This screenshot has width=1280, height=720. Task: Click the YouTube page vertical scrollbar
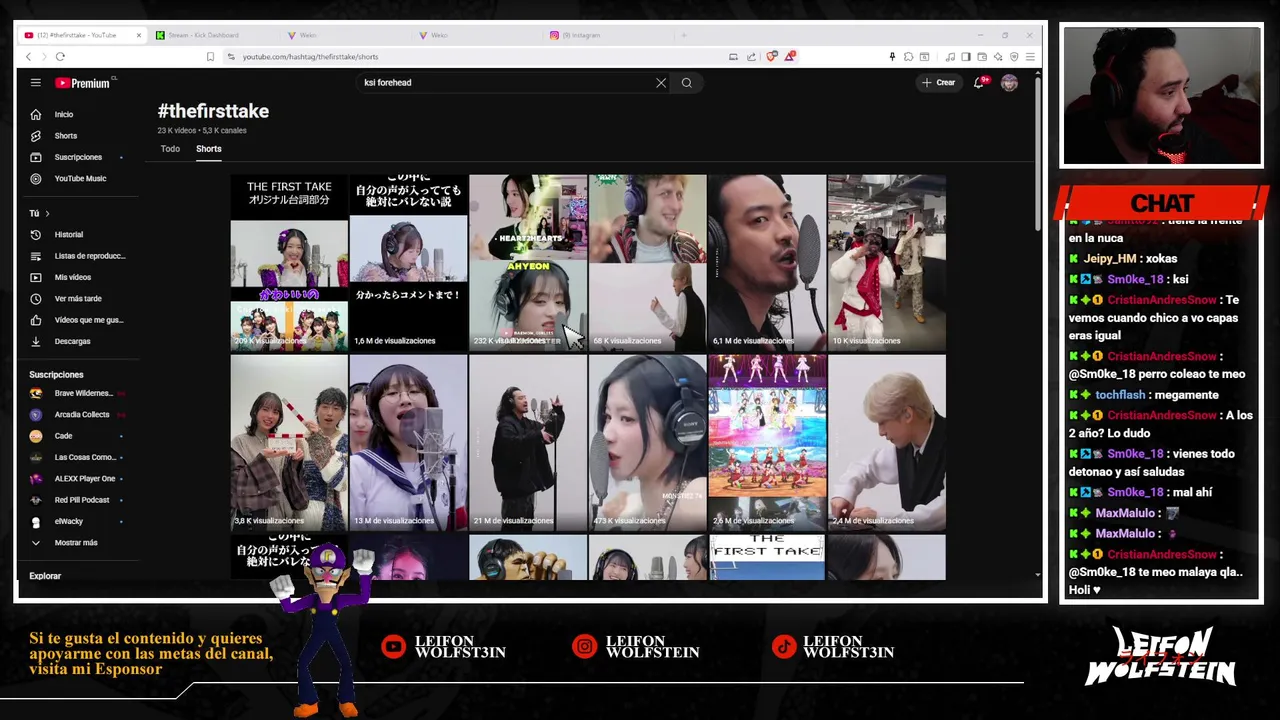coord(1037,155)
